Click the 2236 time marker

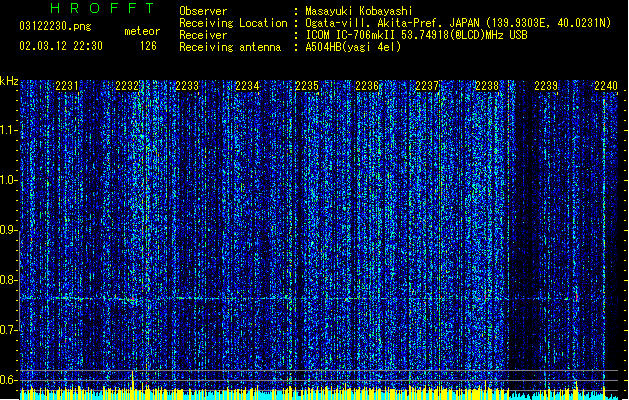(367, 86)
